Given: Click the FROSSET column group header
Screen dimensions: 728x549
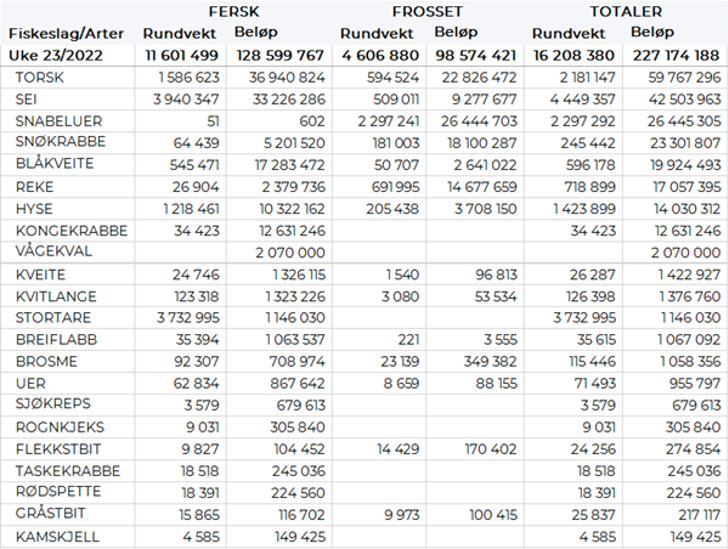Looking at the screenshot, I should click(427, 11).
